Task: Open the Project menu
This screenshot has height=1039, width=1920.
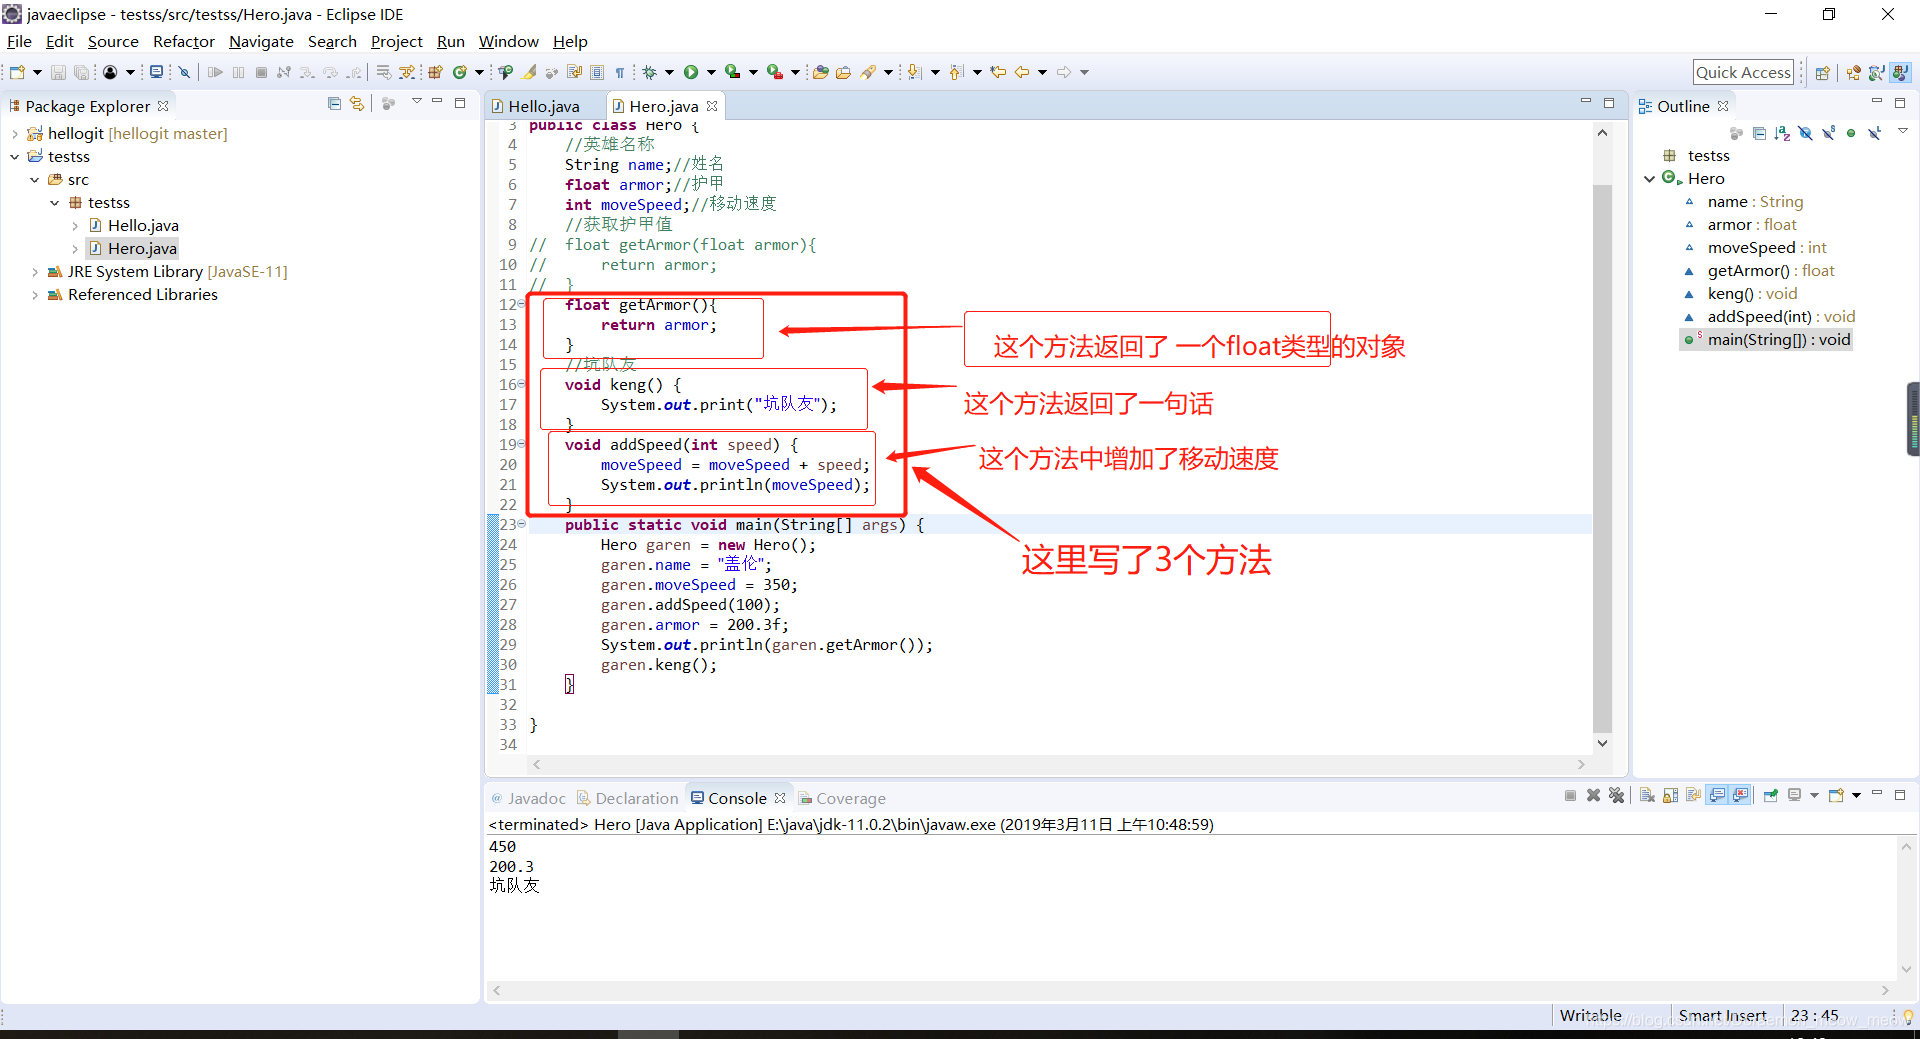Action: [397, 42]
